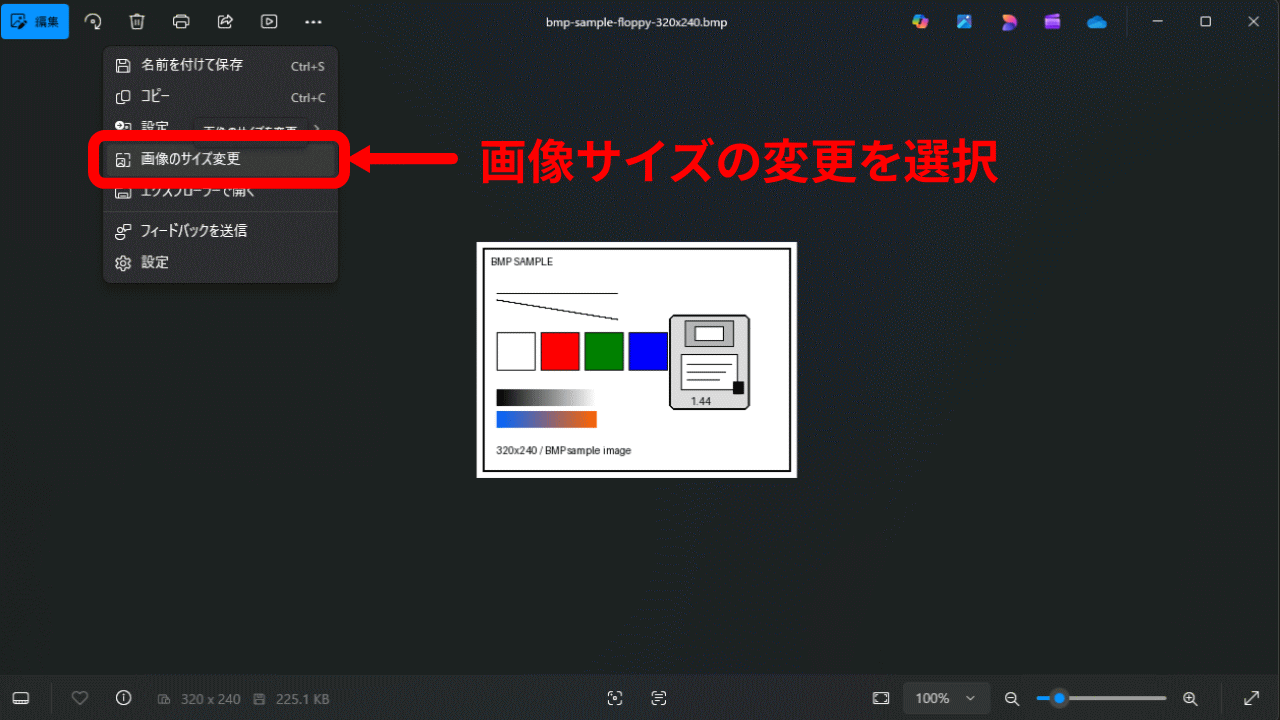Start the slideshow via the play icon
Viewport: 1280px width, 720px height.
tap(268, 21)
